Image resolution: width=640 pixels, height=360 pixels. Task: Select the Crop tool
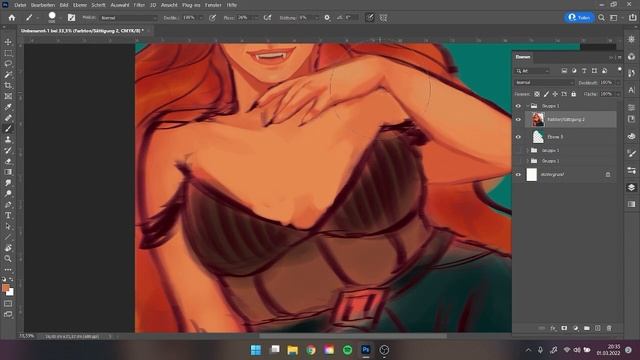[8, 85]
